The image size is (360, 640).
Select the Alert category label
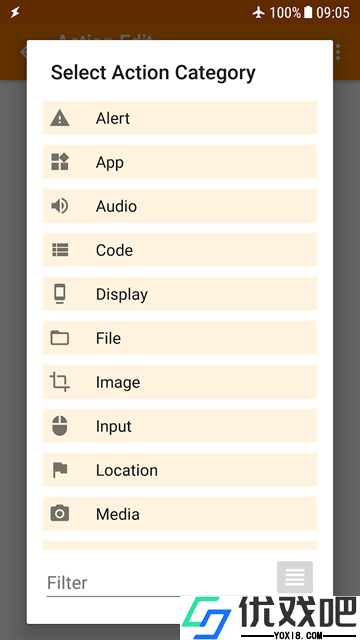(x=113, y=118)
